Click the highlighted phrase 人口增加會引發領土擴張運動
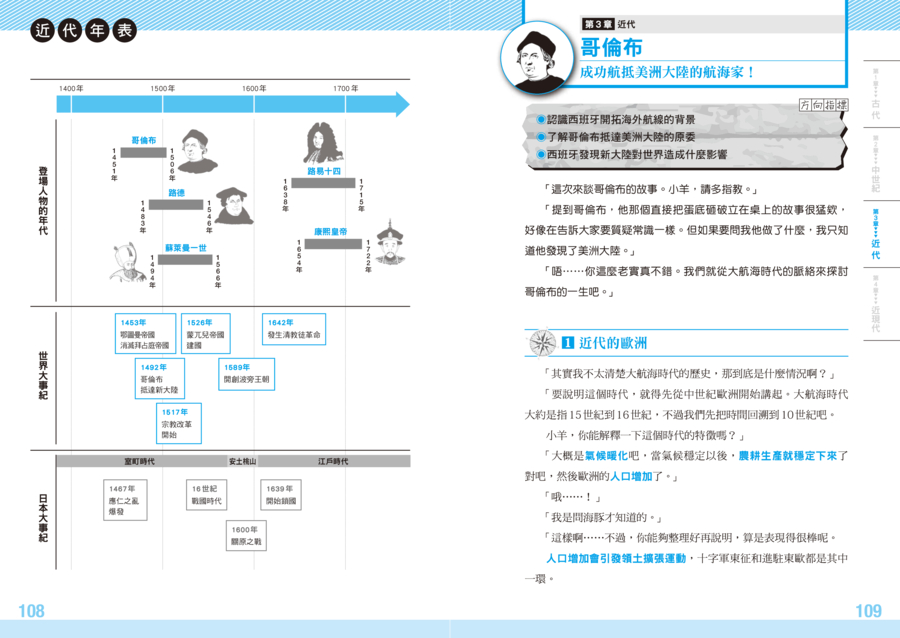The height and width of the screenshot is (638, 900). point(616,558)
